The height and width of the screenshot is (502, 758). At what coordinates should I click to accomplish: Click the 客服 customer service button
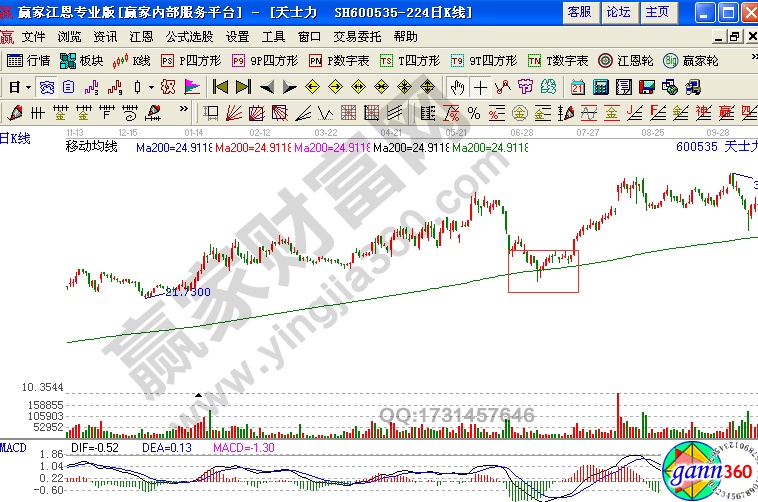coord(579,12)
